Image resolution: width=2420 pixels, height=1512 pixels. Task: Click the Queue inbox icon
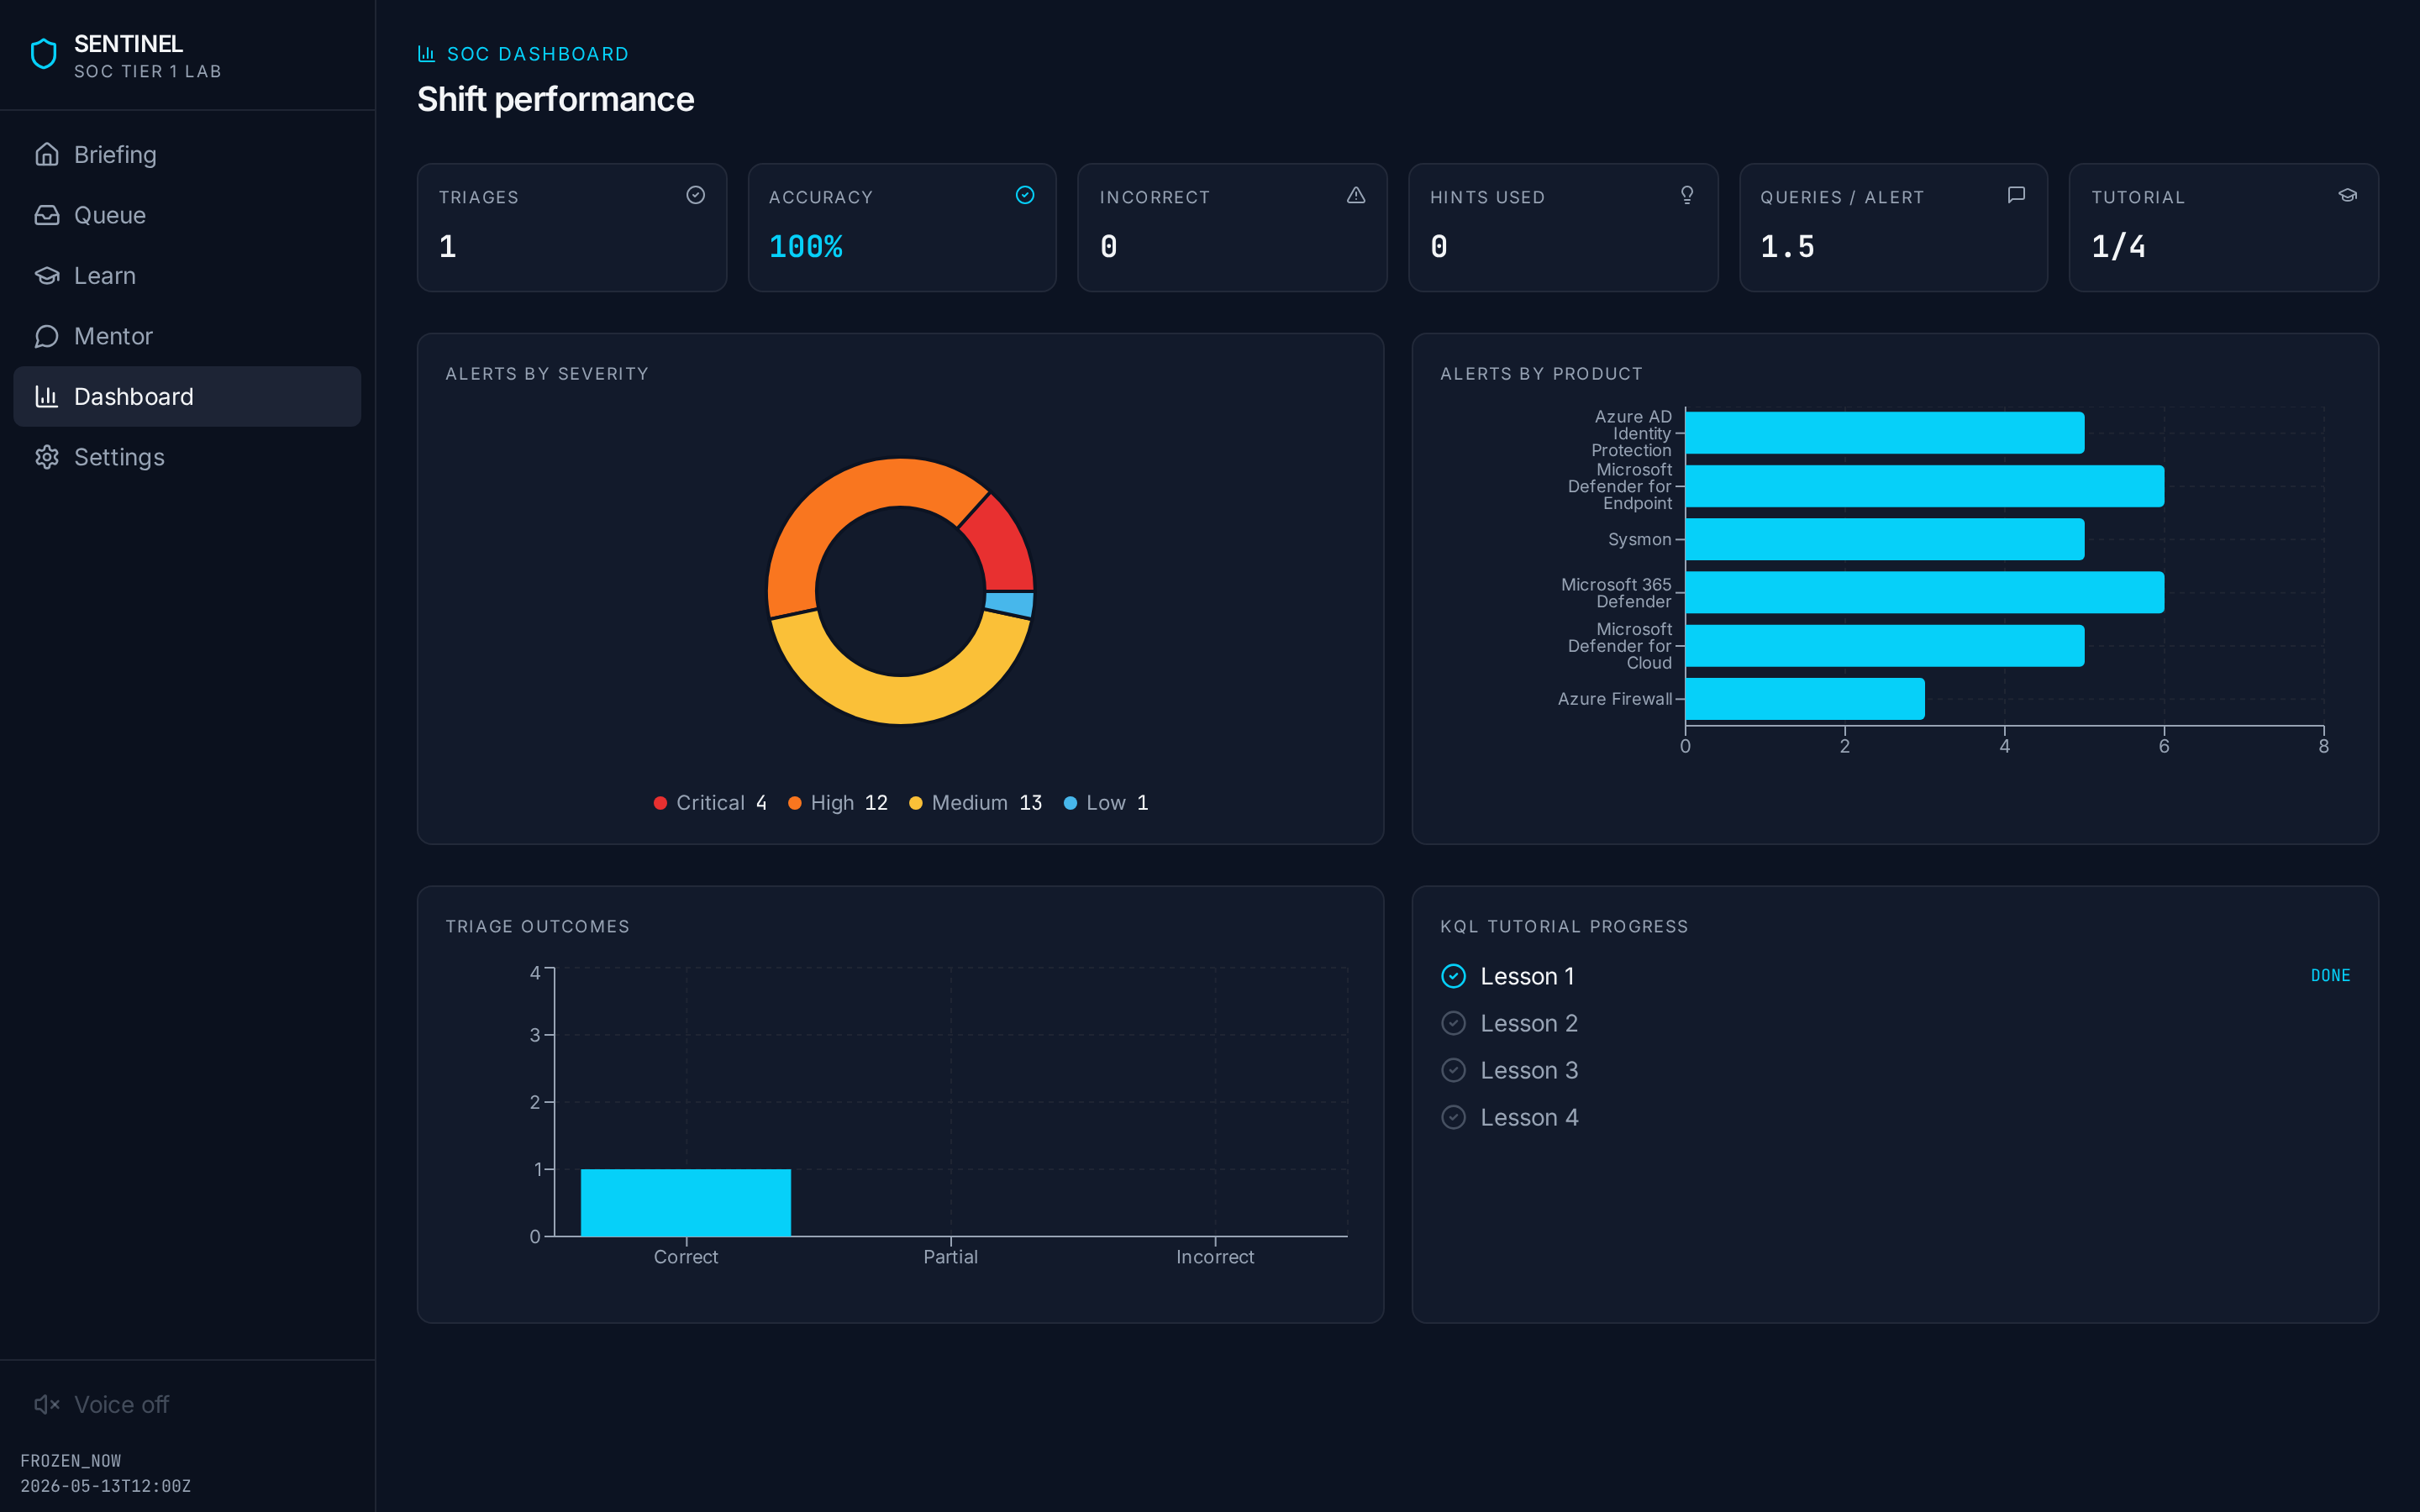pos(47,215)
